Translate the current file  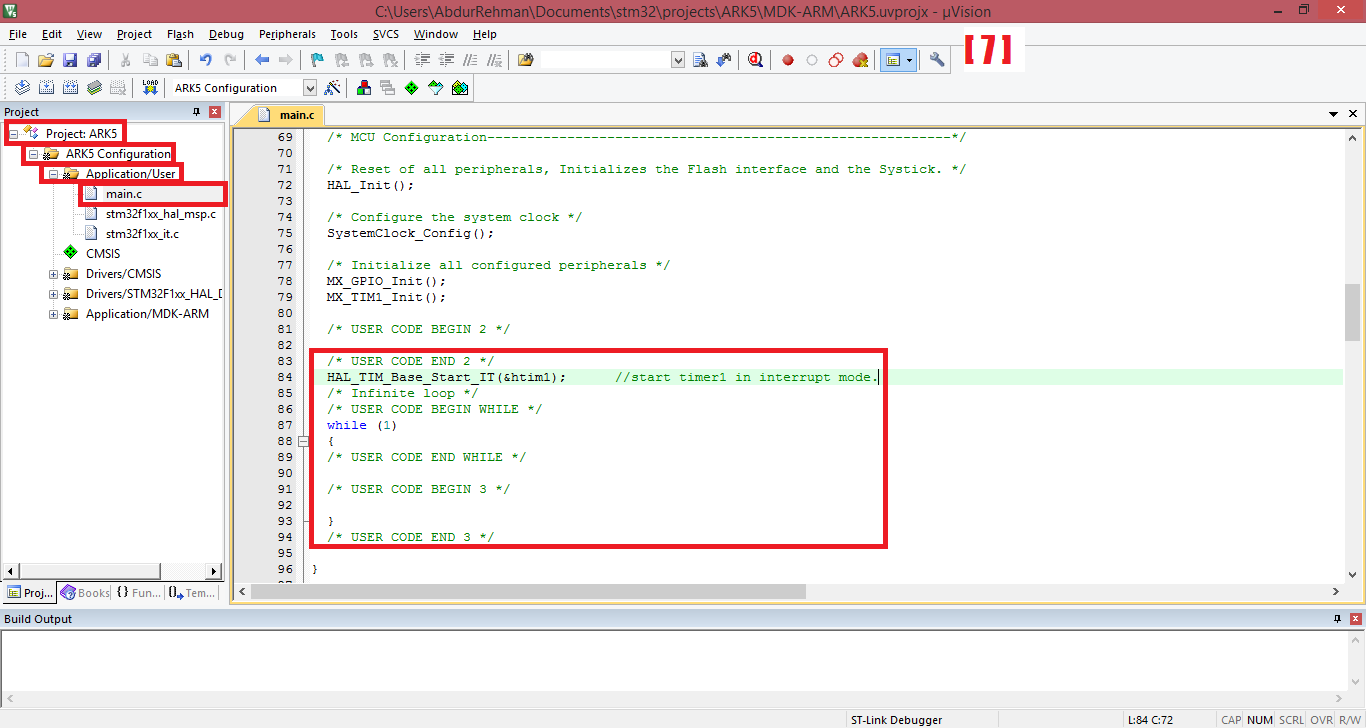(x=22, y=87)
